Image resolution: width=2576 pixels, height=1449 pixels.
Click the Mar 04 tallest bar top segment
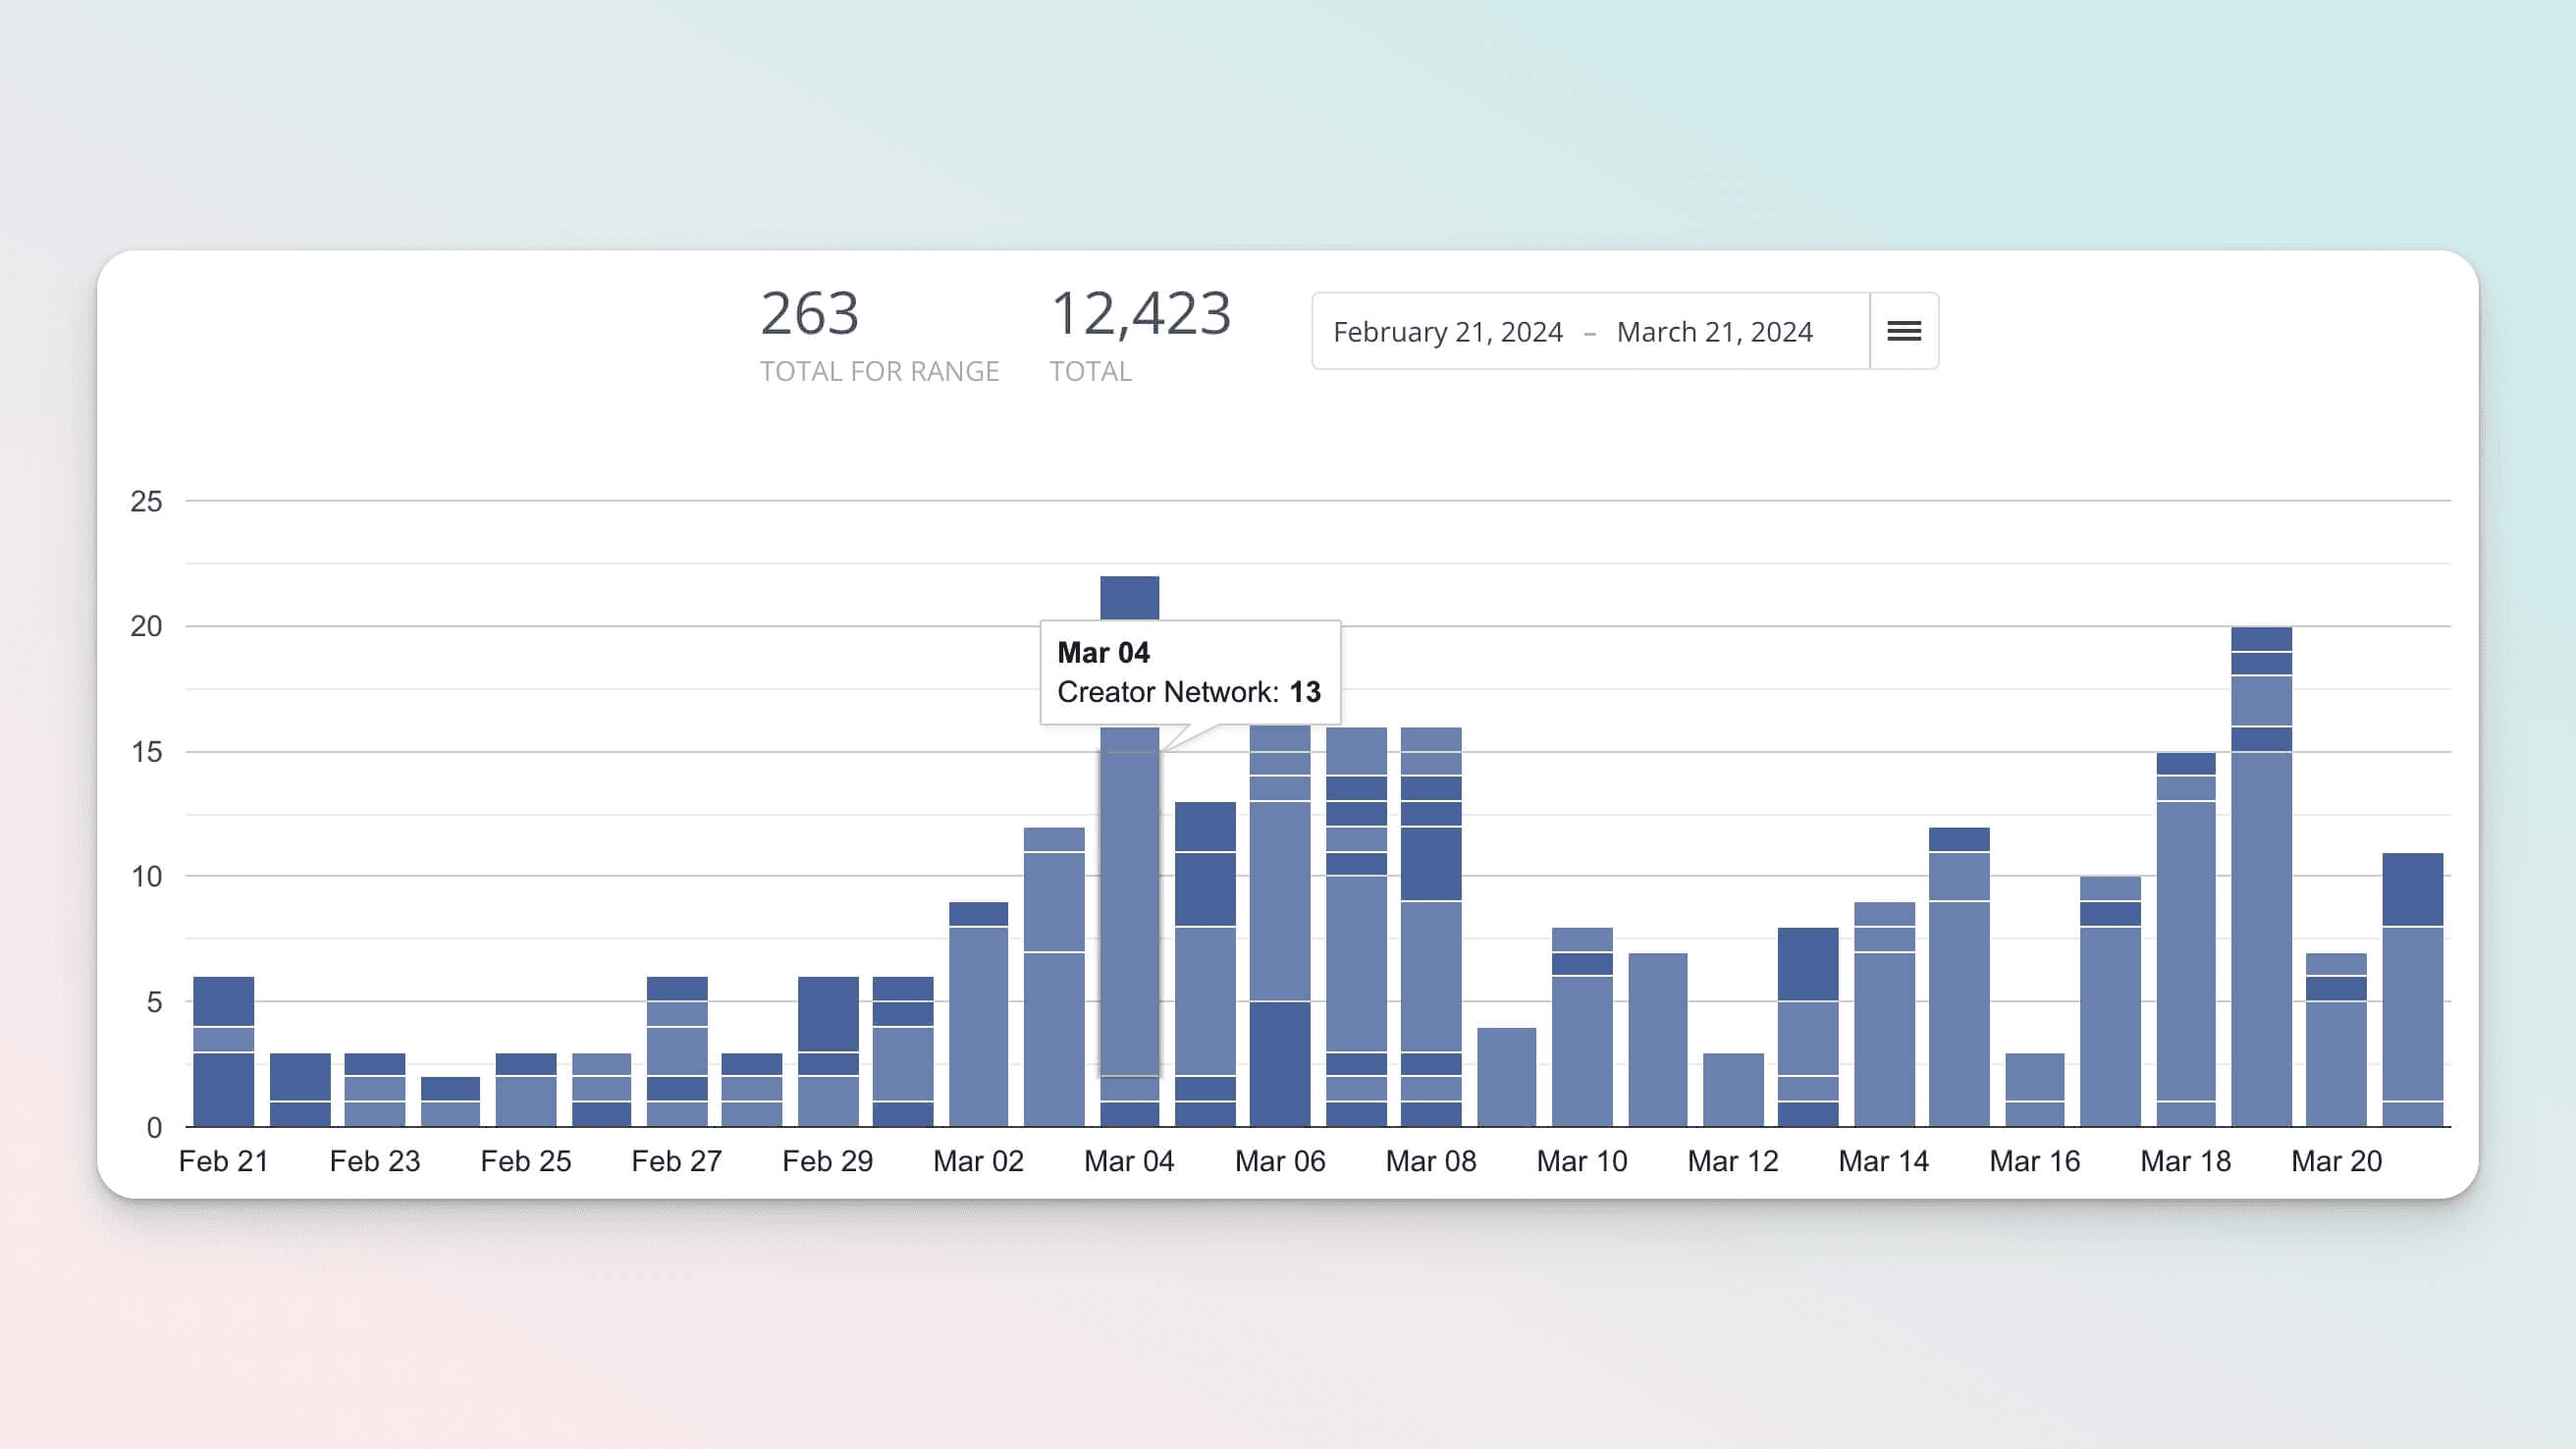pyautogui.click(x=1129, y=597)
